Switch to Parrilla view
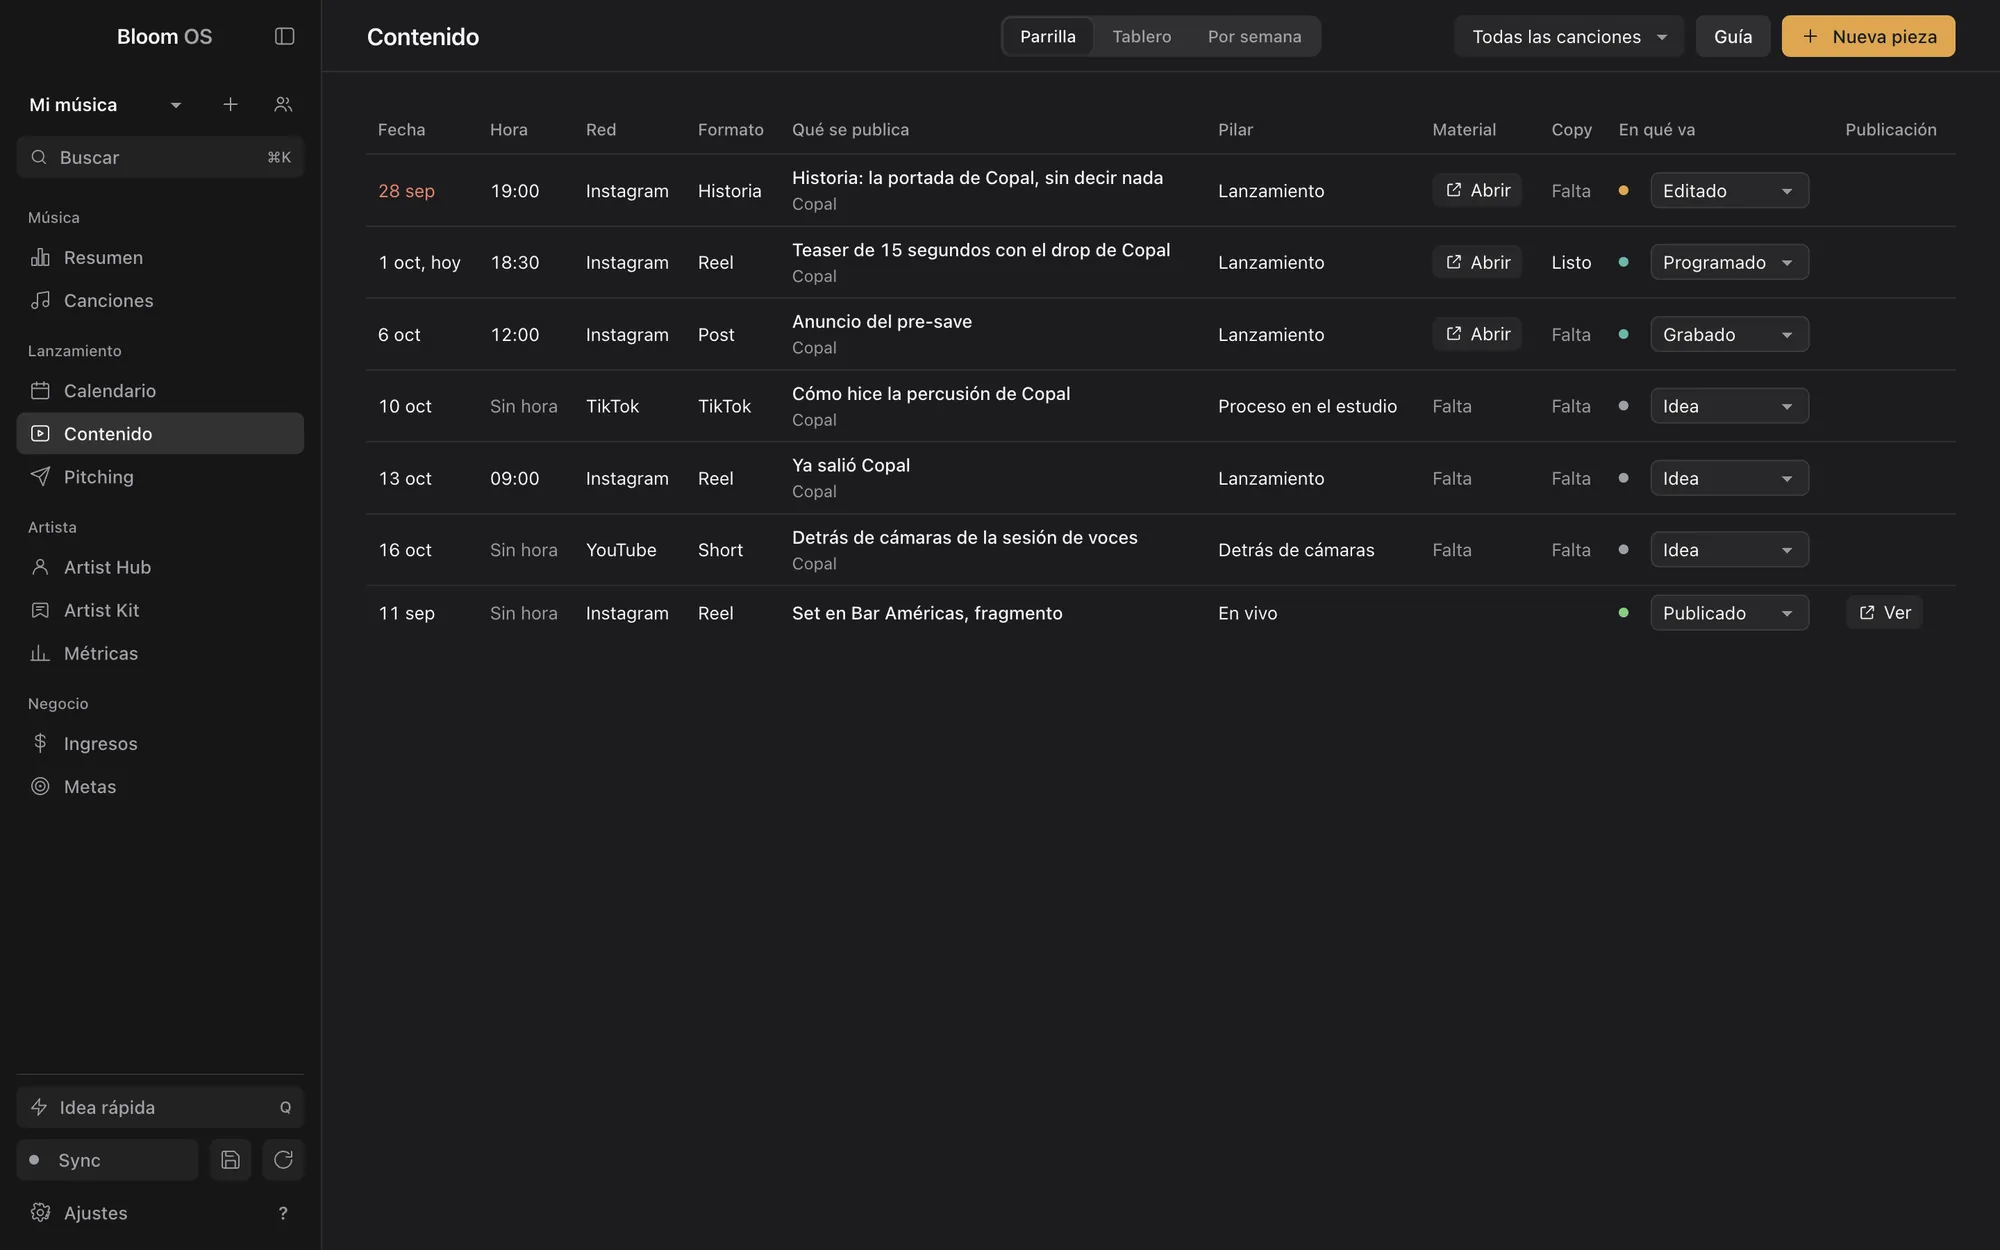Screen dimensions: 2000x1250 click(1048, 36)
